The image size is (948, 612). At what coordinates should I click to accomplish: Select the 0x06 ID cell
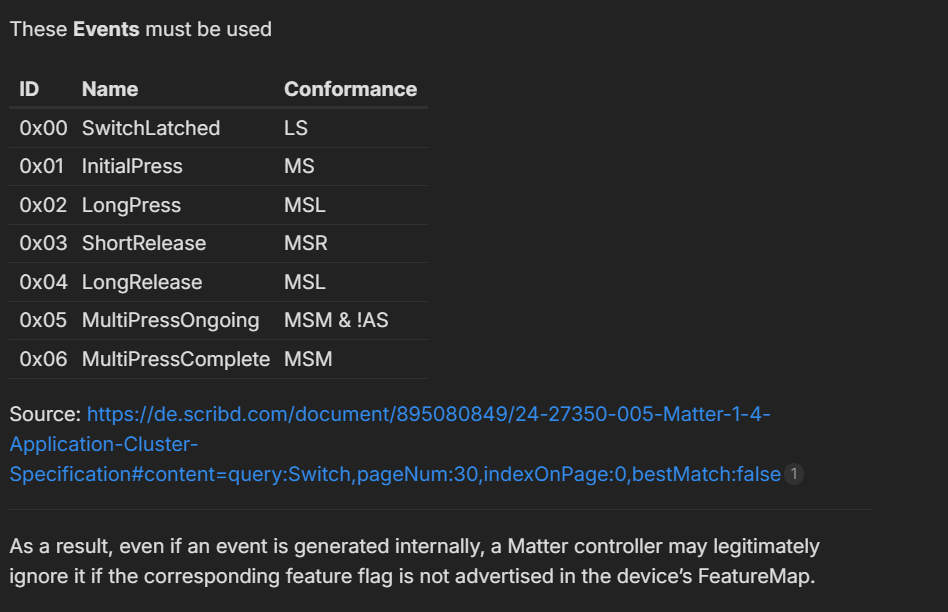click(x=43, y=359)
